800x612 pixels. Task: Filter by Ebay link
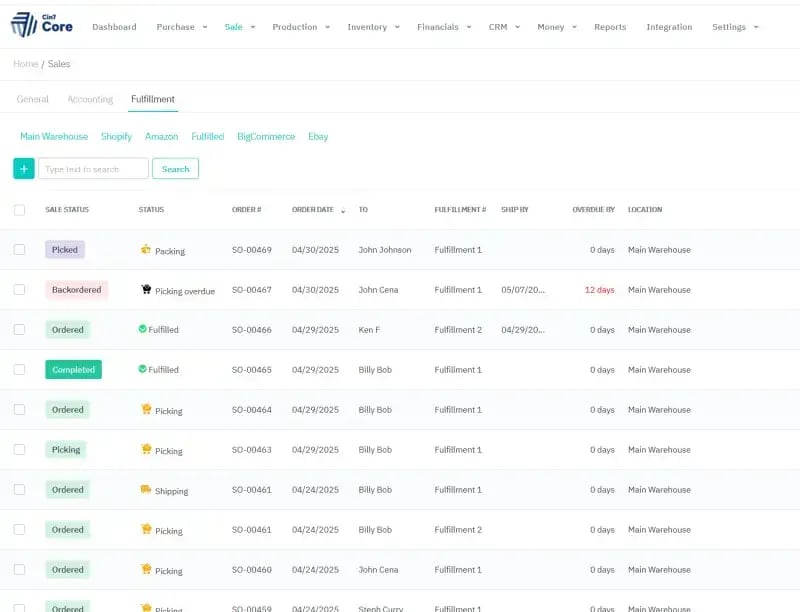coord(318,136)
